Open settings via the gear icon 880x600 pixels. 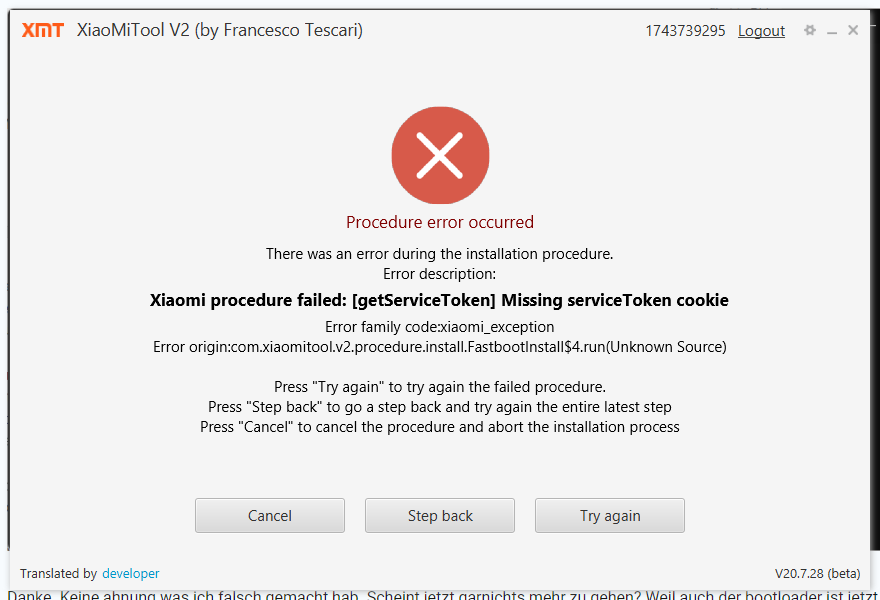click(x=810, y=31)
